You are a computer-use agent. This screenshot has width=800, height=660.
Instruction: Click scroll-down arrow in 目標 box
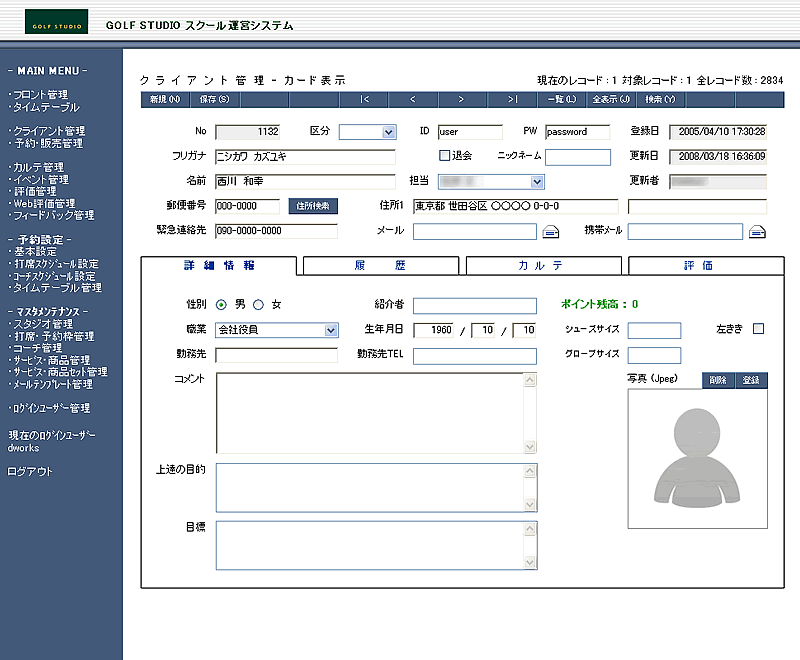pyautogui.click(x=530, y=562)
